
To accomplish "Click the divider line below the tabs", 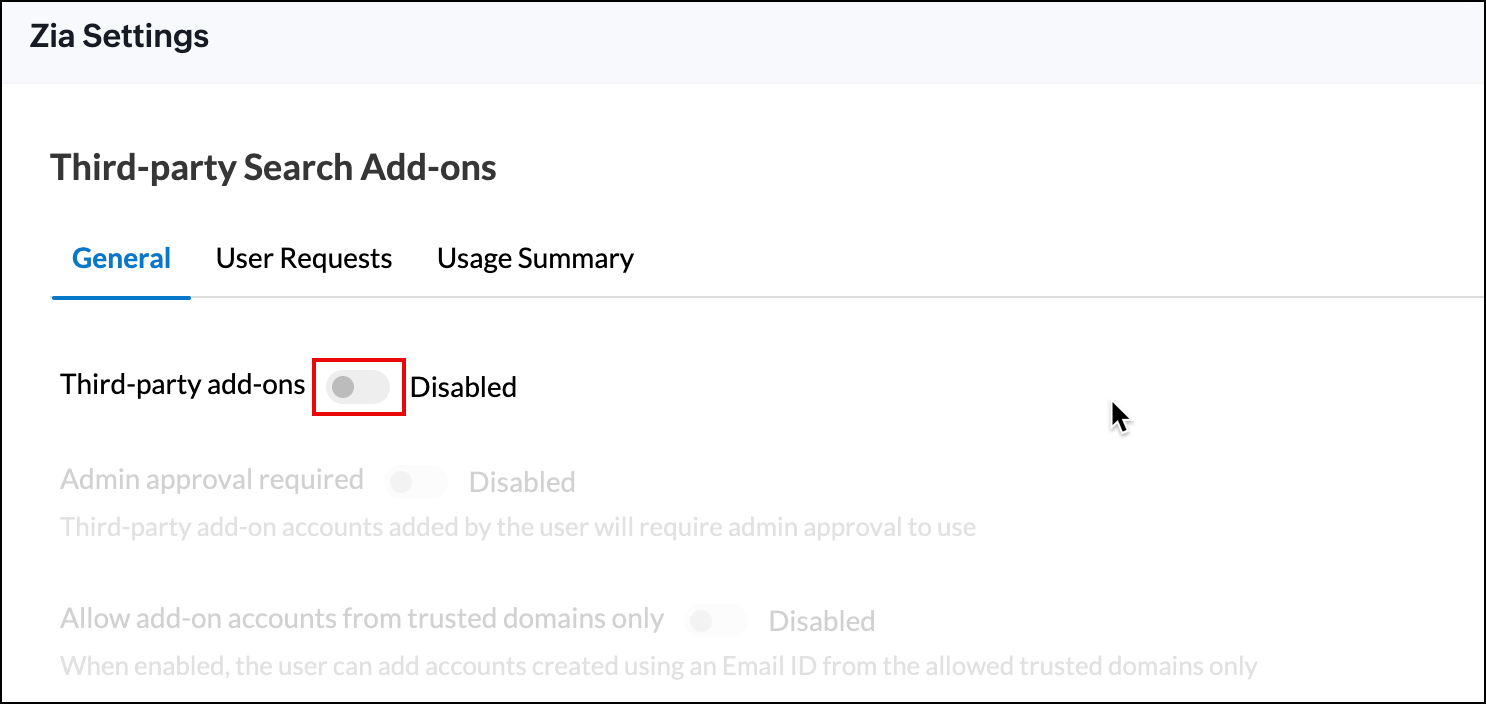I will click(800, 297).
